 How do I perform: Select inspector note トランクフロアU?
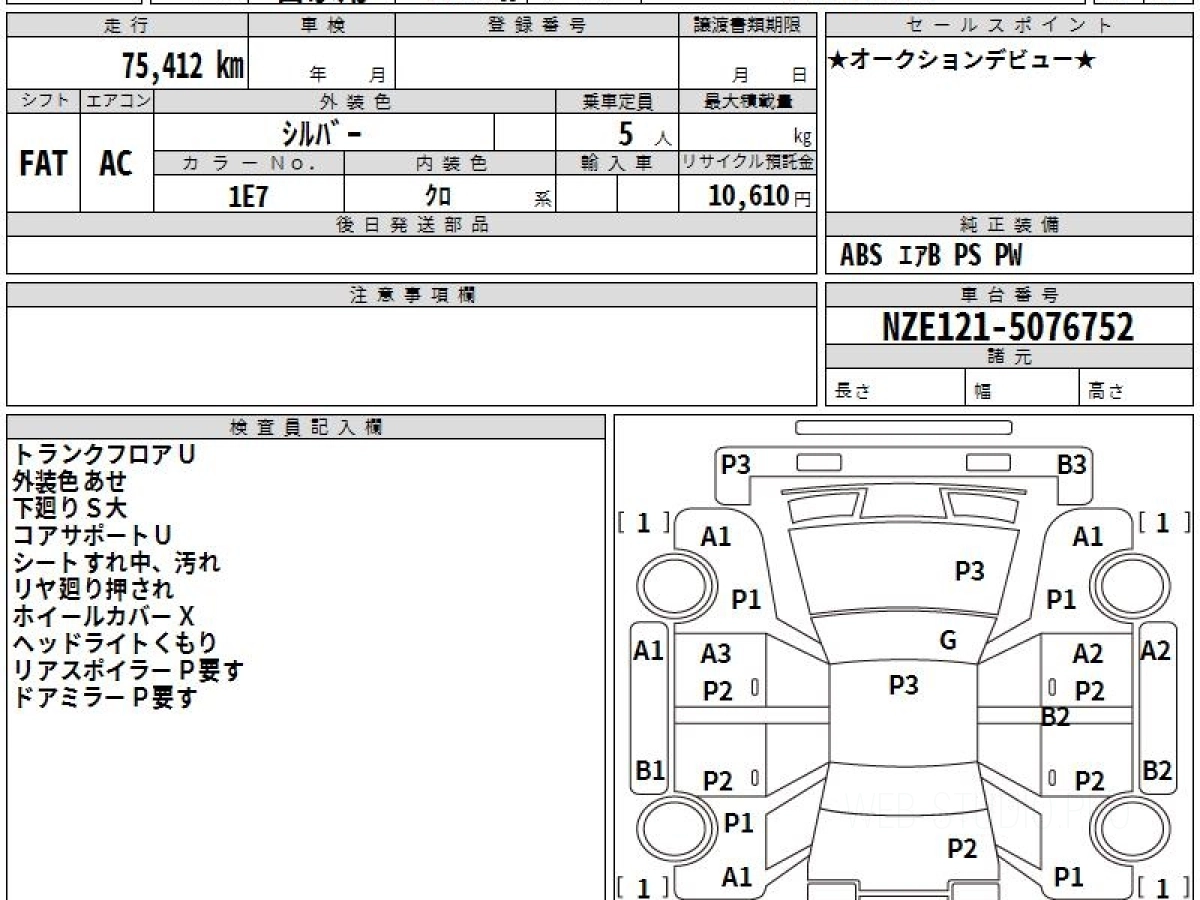coord(104,454)
